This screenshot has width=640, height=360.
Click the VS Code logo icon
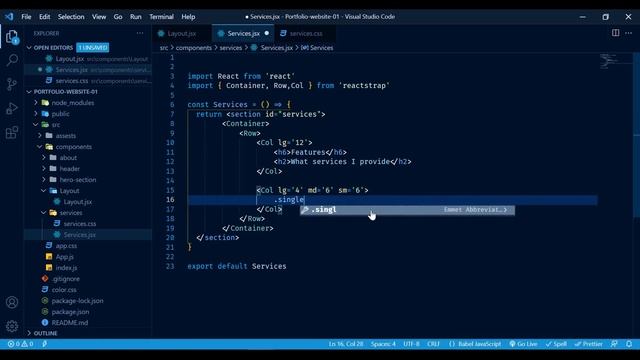coord(9,17)
